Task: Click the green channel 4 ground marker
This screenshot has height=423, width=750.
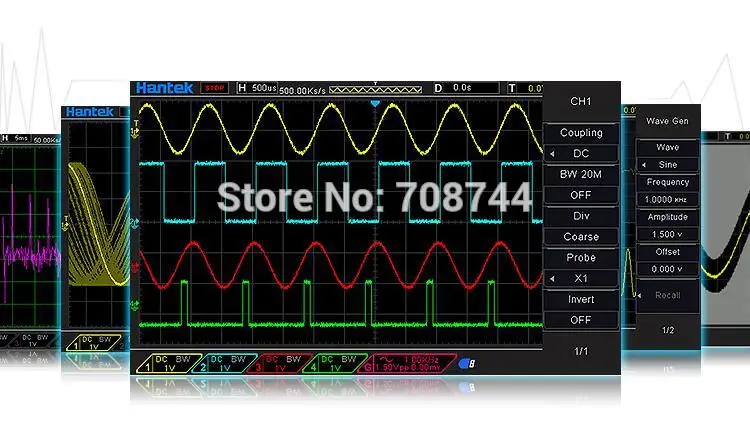Action: [134, 305]
